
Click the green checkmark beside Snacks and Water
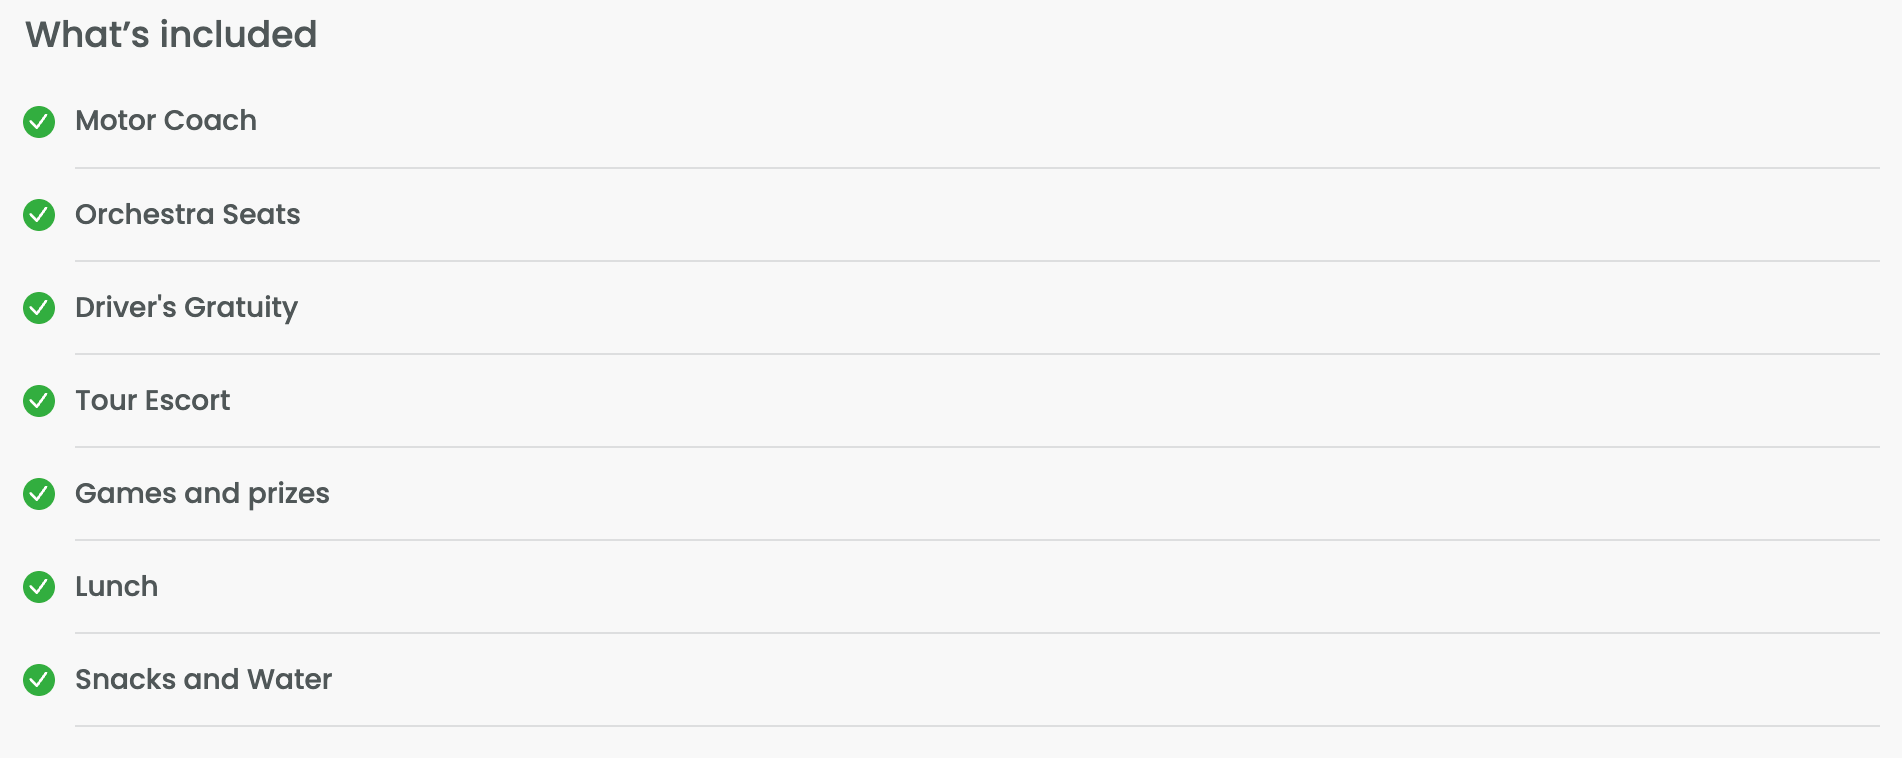pos(39,680)
